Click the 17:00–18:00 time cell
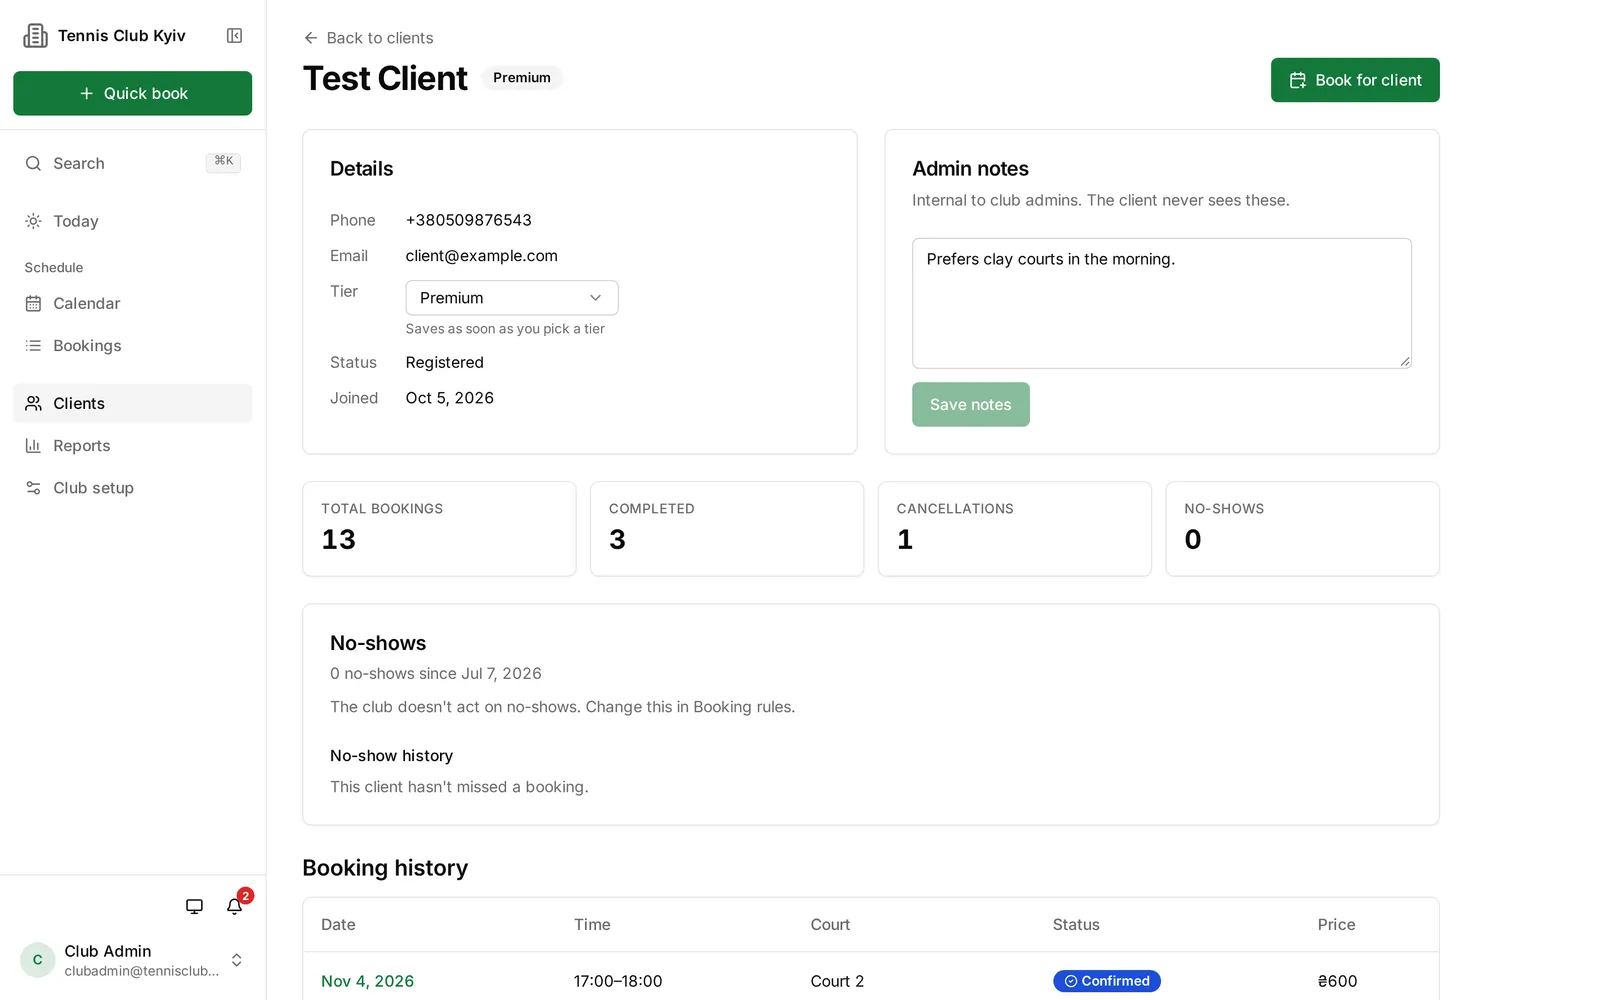The image size is (1600, 1000). (618, 981)
